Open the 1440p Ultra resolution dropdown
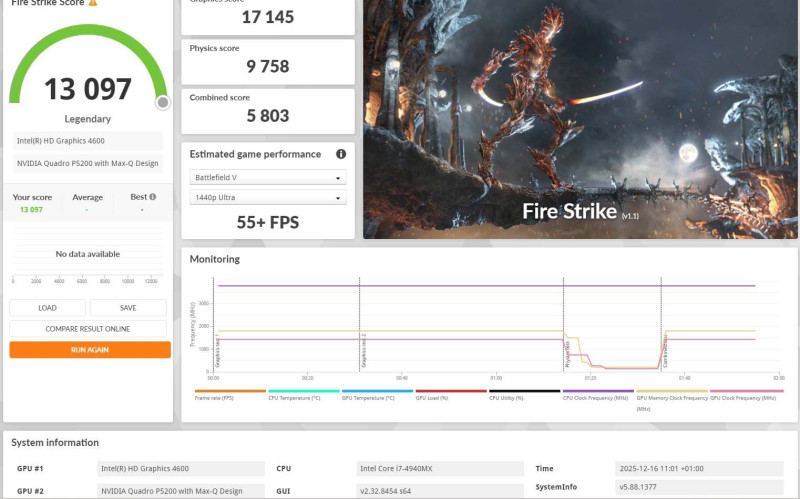Screen dimensions: 800x499 pyautogui.click(x=268, y=197)
